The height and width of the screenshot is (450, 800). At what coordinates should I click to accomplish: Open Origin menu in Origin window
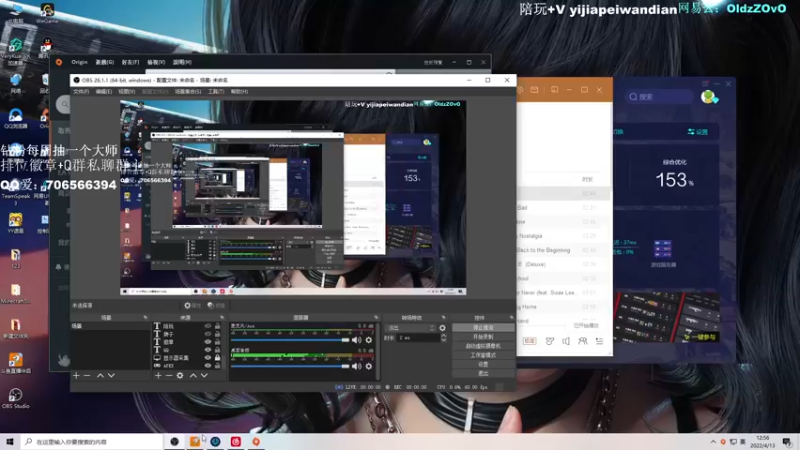point(79,62)
